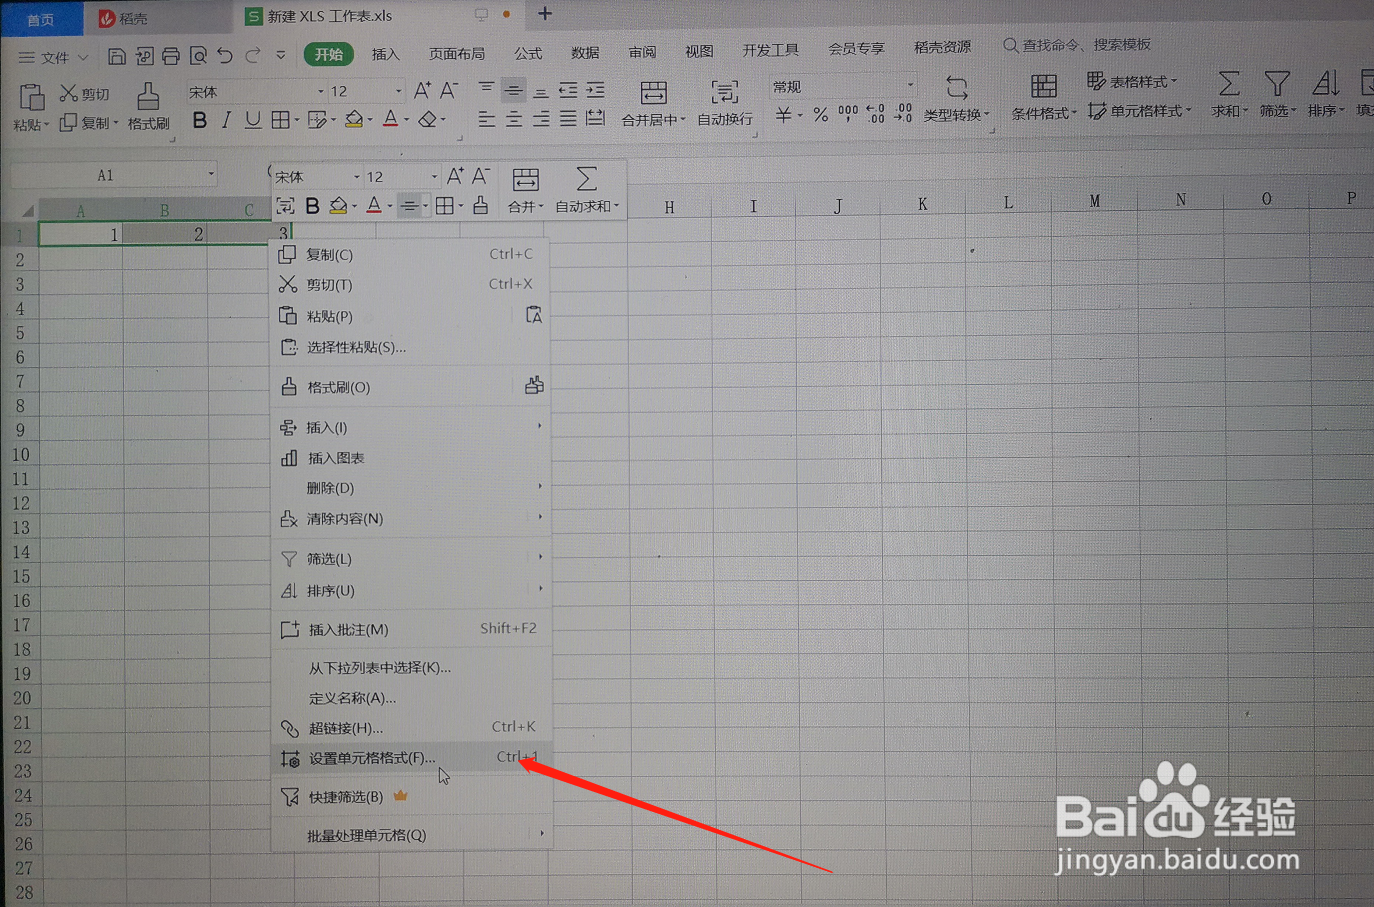Screen dimensions: 1374x907
Task: Toggle Bold formatting
Action: point(199,119)
